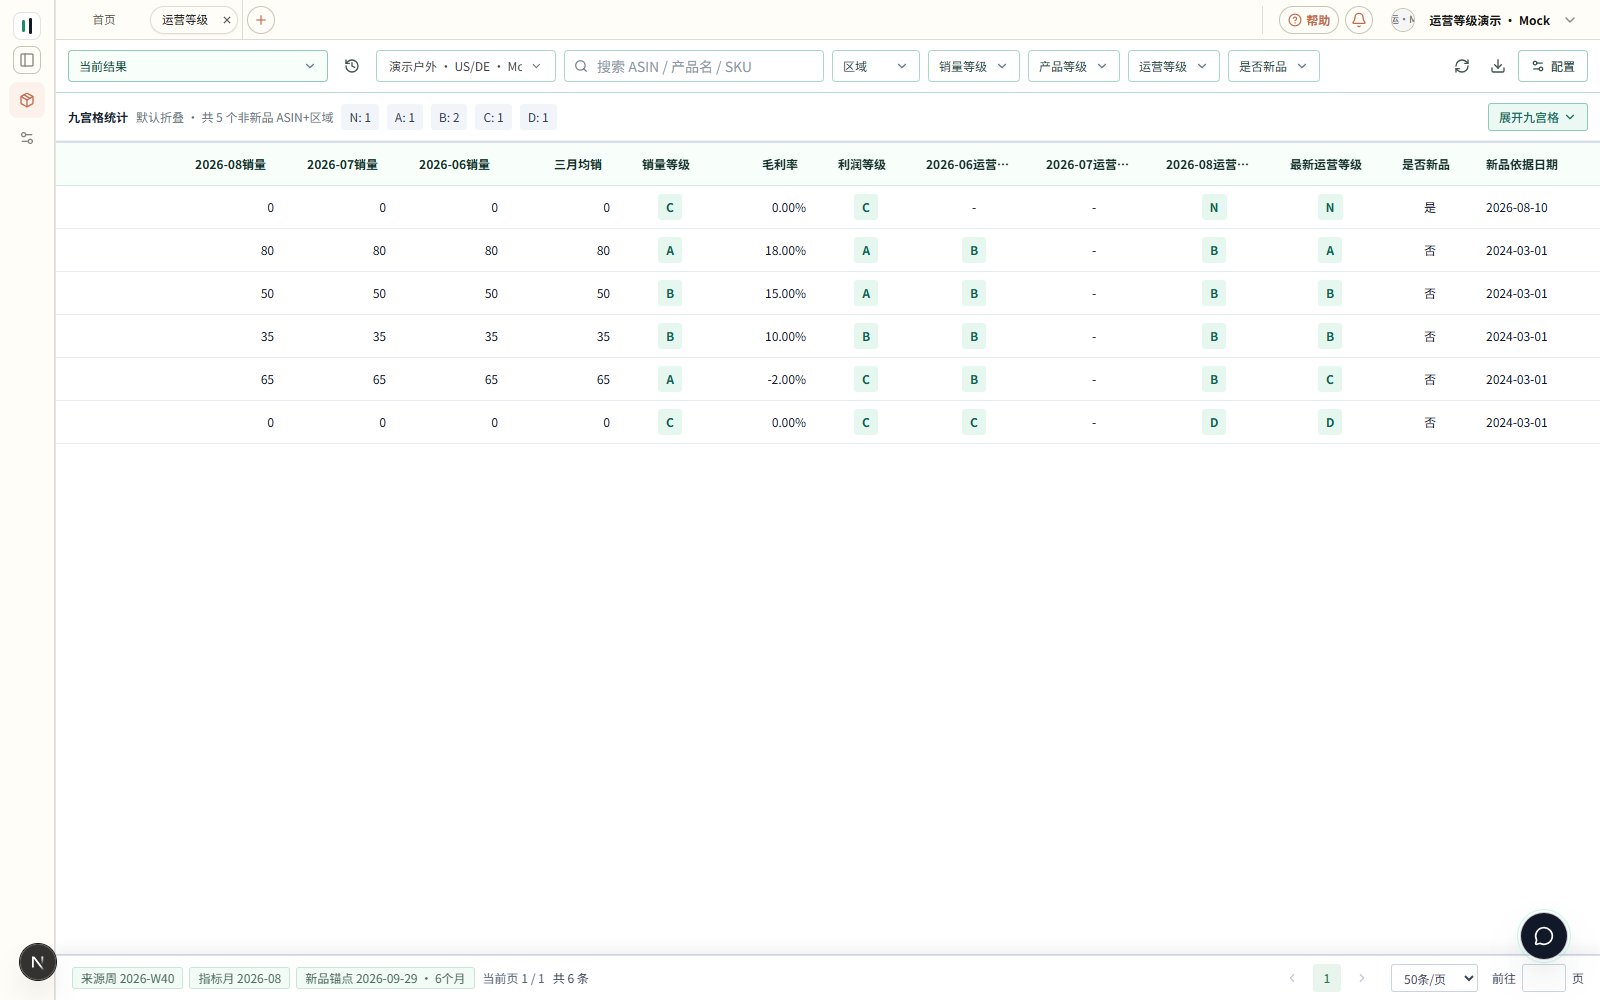Toggle the sidebar panel layout icon
1600x1000 pixels.
(27, 60)
